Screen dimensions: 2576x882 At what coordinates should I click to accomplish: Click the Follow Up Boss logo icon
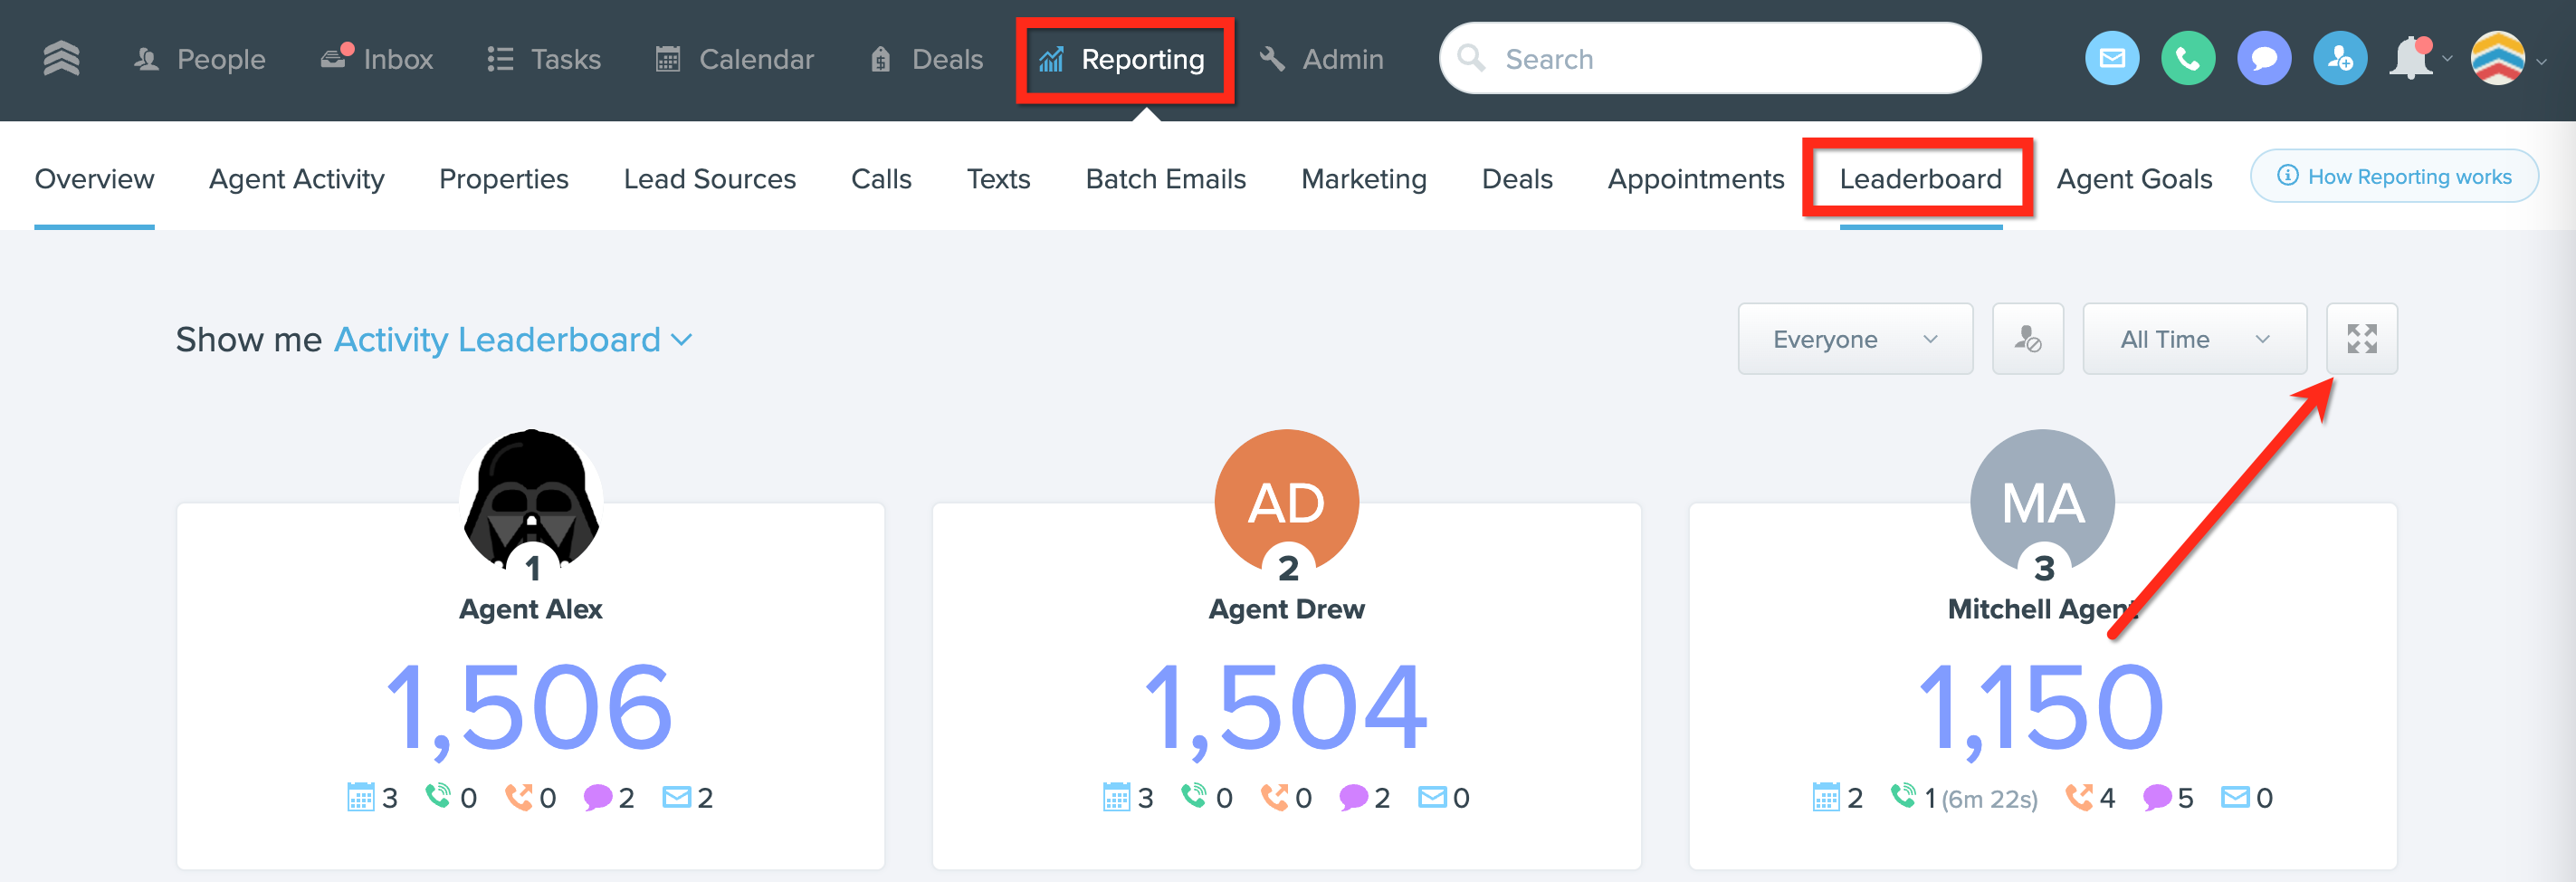[x=61, y=59]
